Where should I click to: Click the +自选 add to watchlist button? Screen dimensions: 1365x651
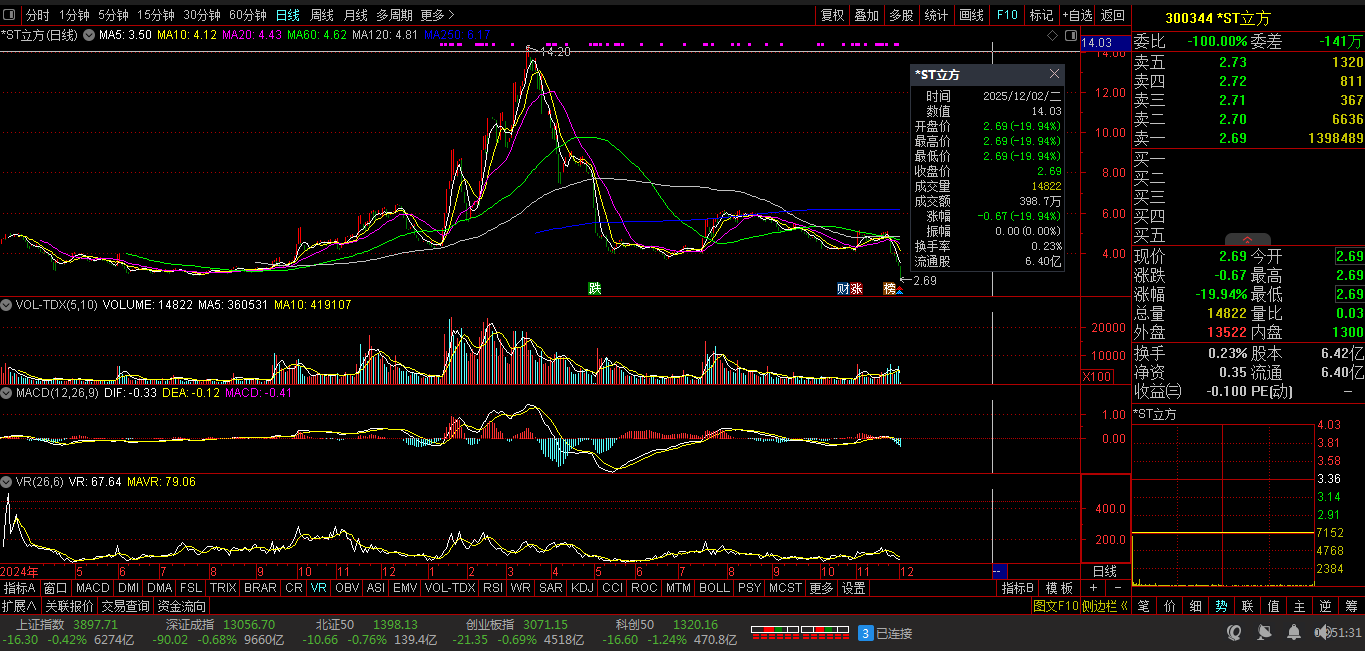tap(1076, 15)
